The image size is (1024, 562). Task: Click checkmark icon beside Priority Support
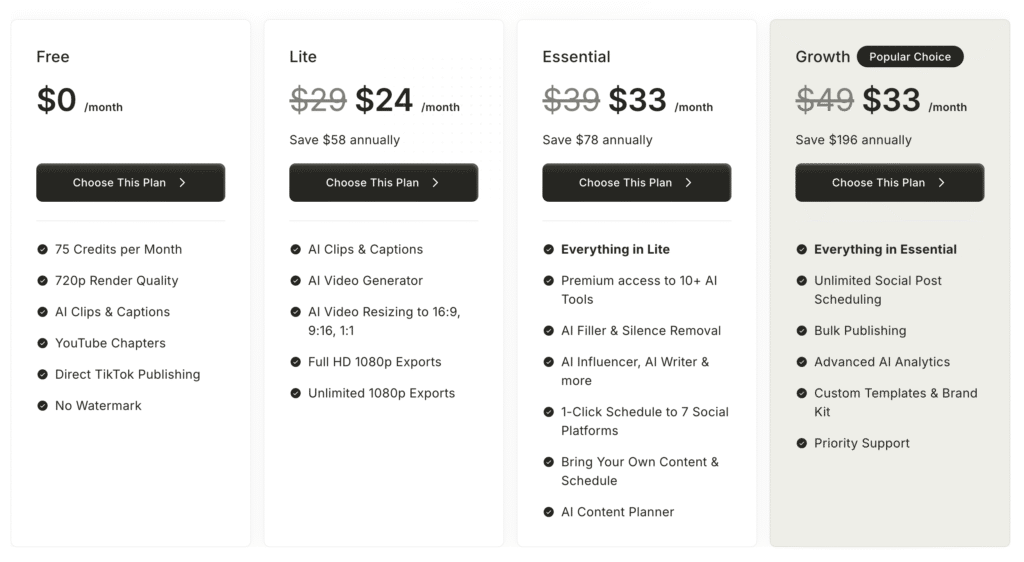pos(801,443)
